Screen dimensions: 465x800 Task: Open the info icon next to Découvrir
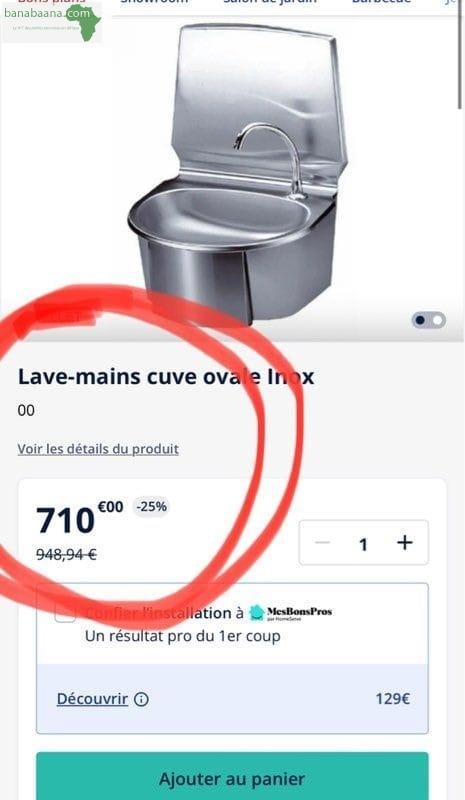coord(141,699)
